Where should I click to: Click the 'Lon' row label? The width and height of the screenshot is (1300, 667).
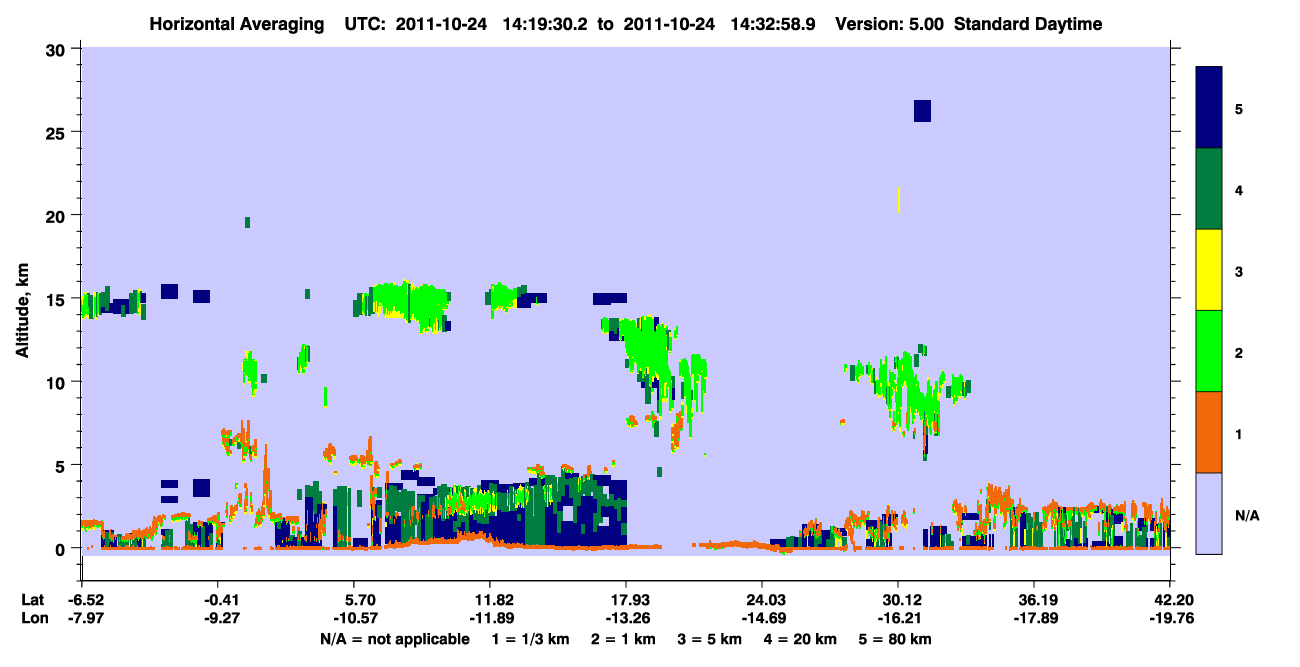pyautogui.click(x=33, y=618)
